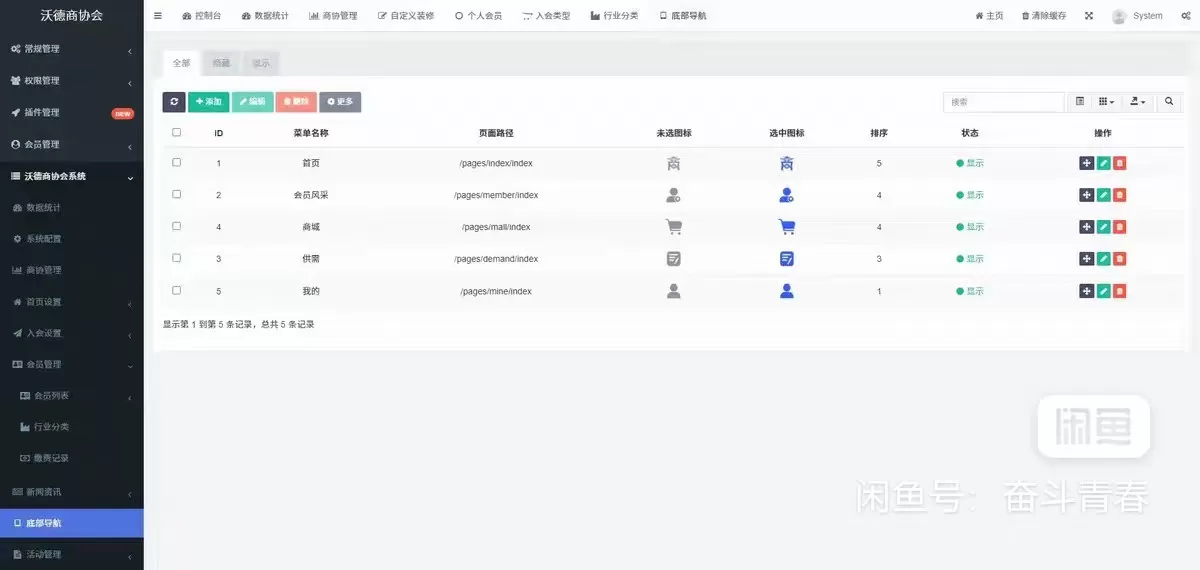Viewport: 1200px width, 570px height.
Task: Check the 商城 row checkbox
Action: 177,226
